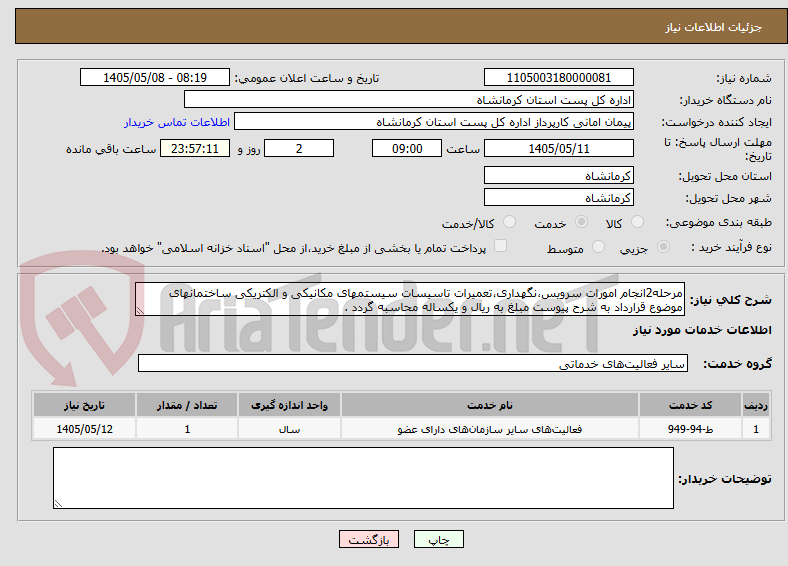788x566 pixels.
Task: Click the نوع فرآیند خرید label
Action: (732, 247)
